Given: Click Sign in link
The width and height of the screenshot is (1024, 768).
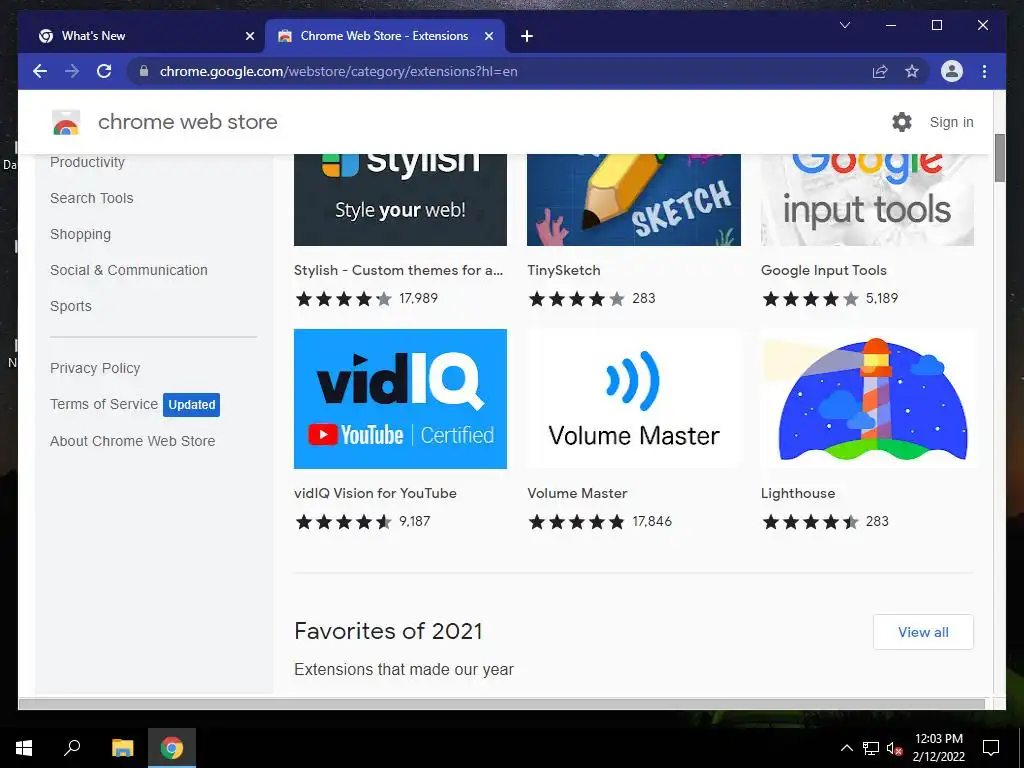Looking at the screenshot, I should click(952, 122).
